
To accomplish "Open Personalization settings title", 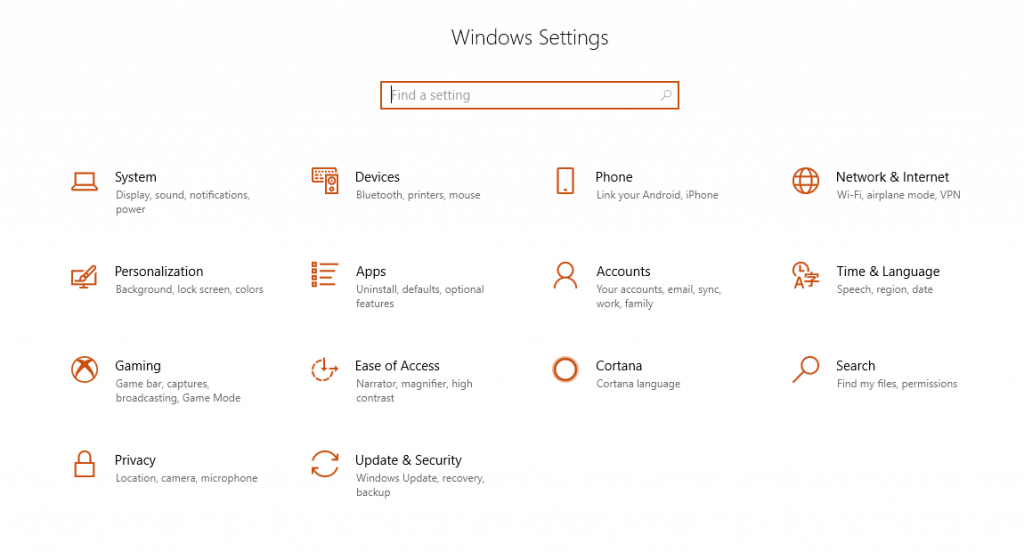I will click(159, 271).
